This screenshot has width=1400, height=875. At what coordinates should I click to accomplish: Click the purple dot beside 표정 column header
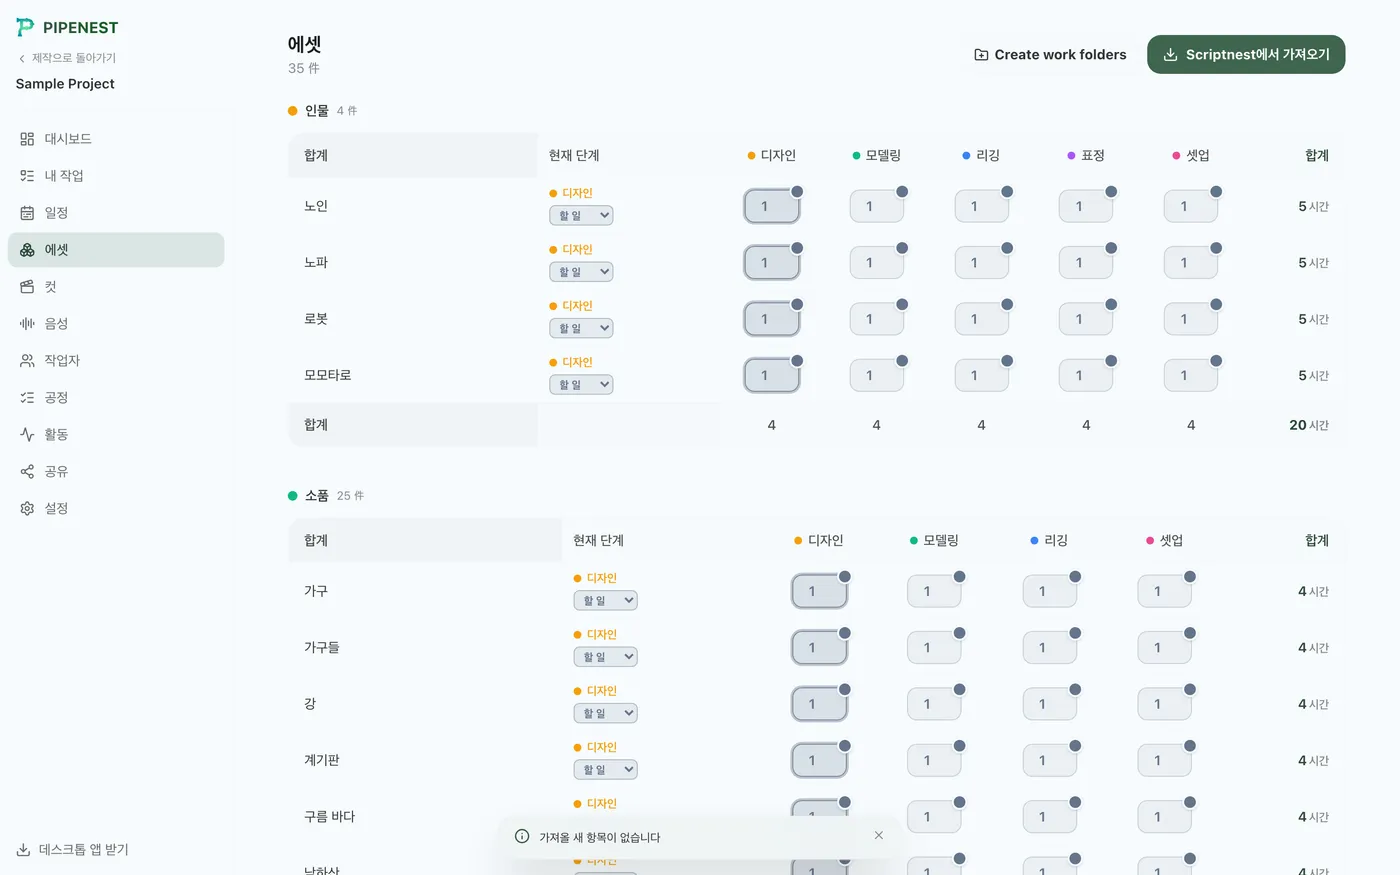(x=1071, y=156)
